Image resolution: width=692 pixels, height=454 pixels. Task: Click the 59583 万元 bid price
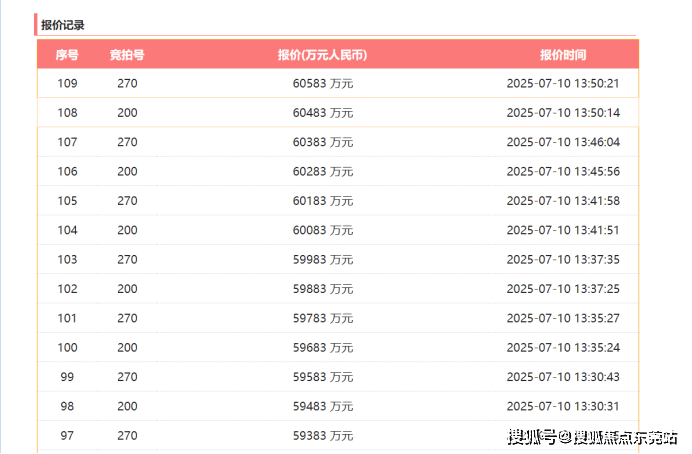tap(322, 377)
